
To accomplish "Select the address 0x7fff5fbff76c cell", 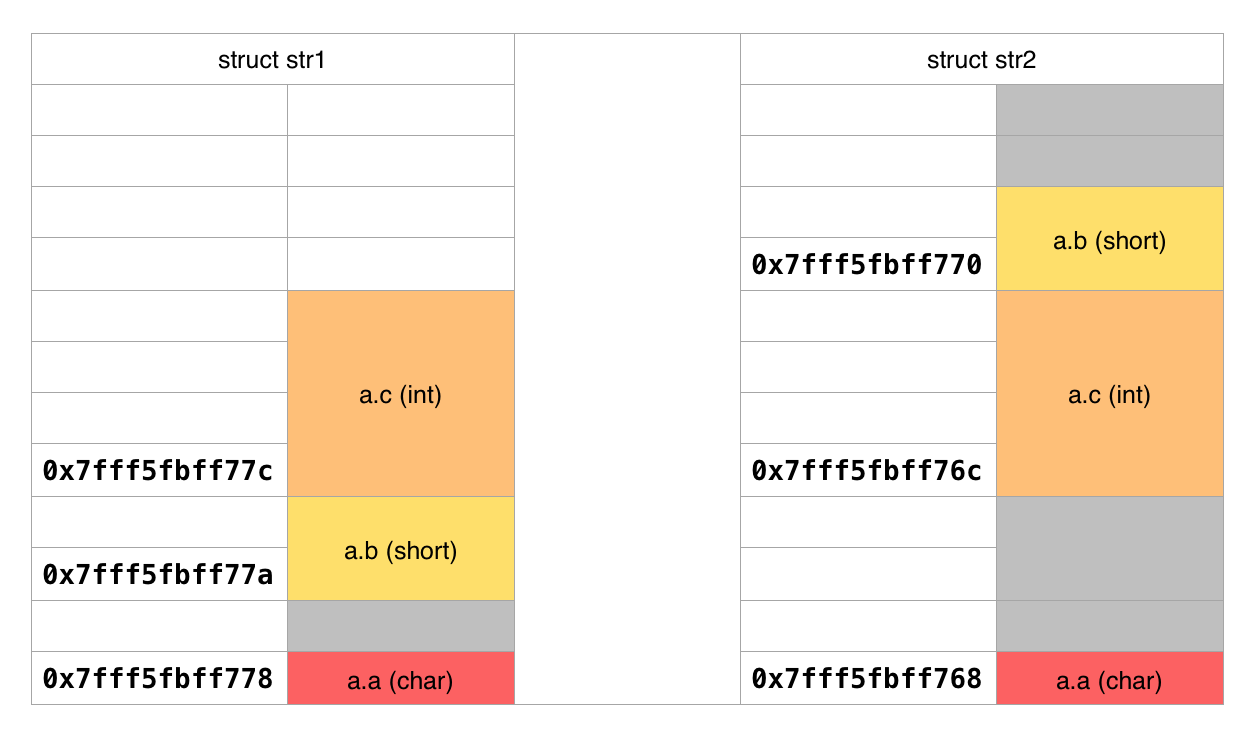I will pyautogui.click(x=867, y=470).
